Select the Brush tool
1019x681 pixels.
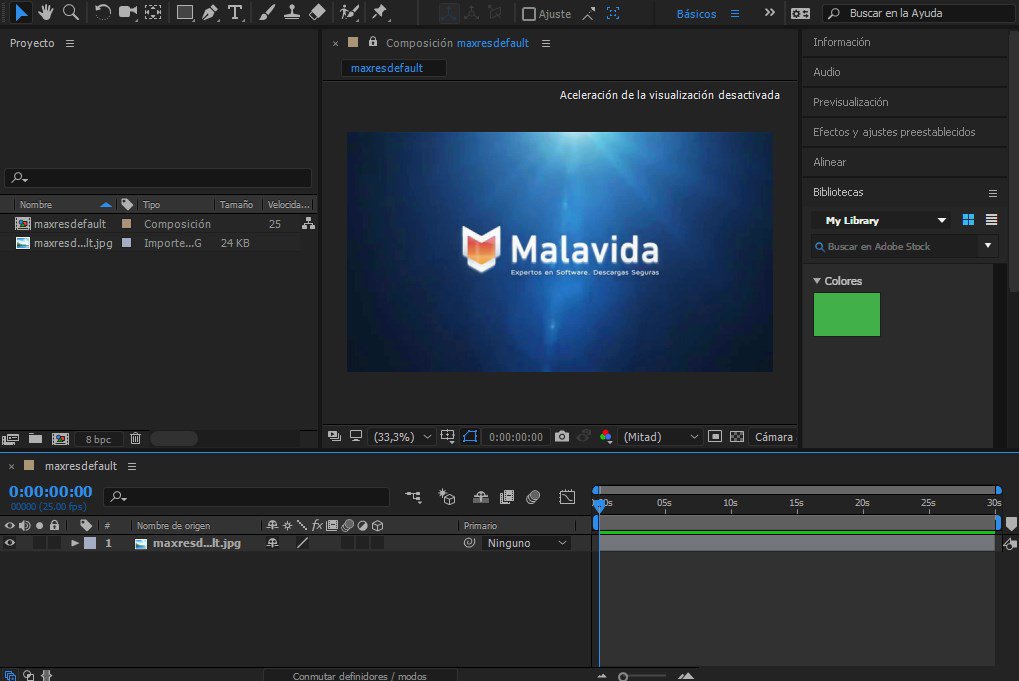click(266, 13)
